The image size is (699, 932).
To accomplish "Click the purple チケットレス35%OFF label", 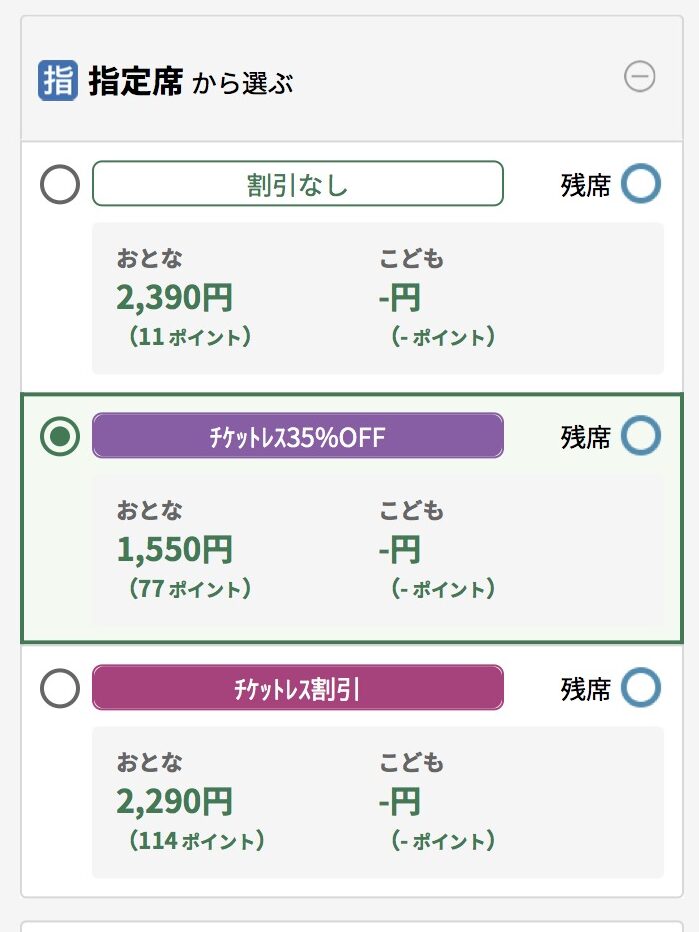I will click(298, 436).
